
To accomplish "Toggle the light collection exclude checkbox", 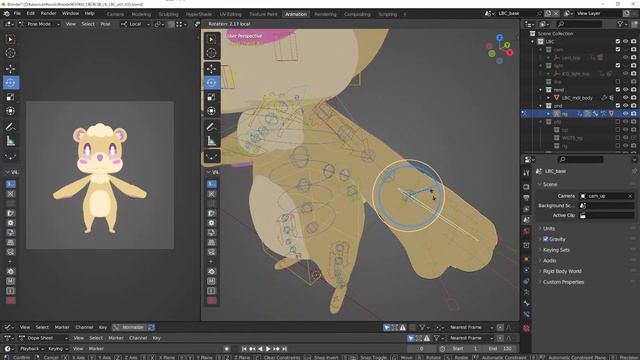I will (618, 65).
